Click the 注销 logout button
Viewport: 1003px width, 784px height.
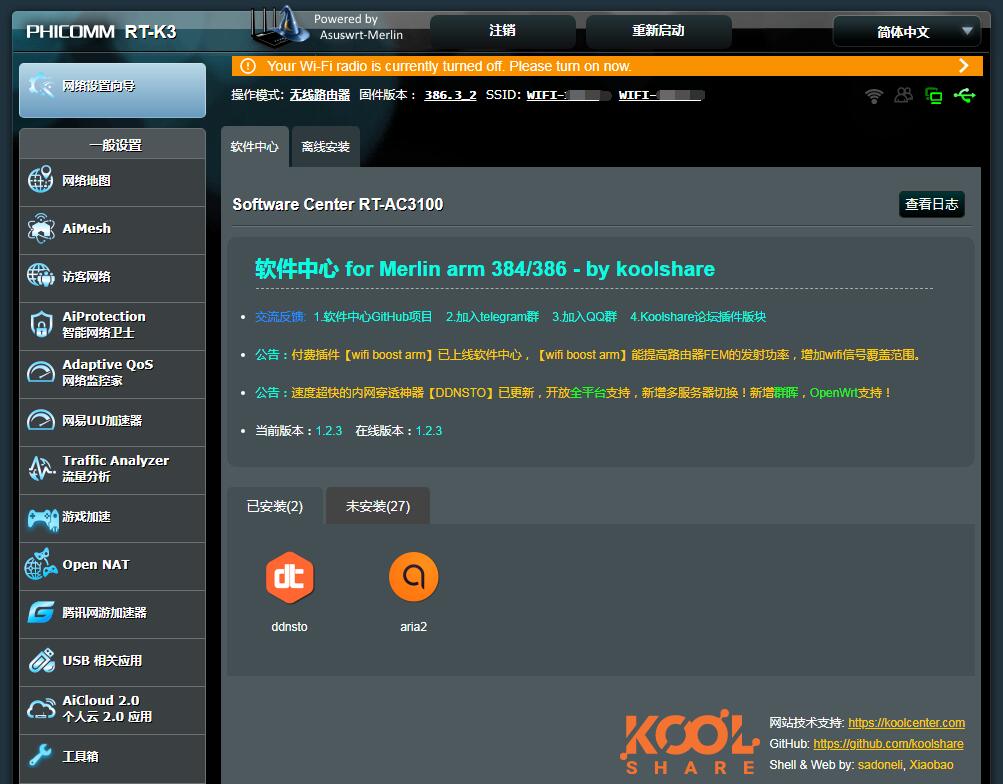(502, 31)
